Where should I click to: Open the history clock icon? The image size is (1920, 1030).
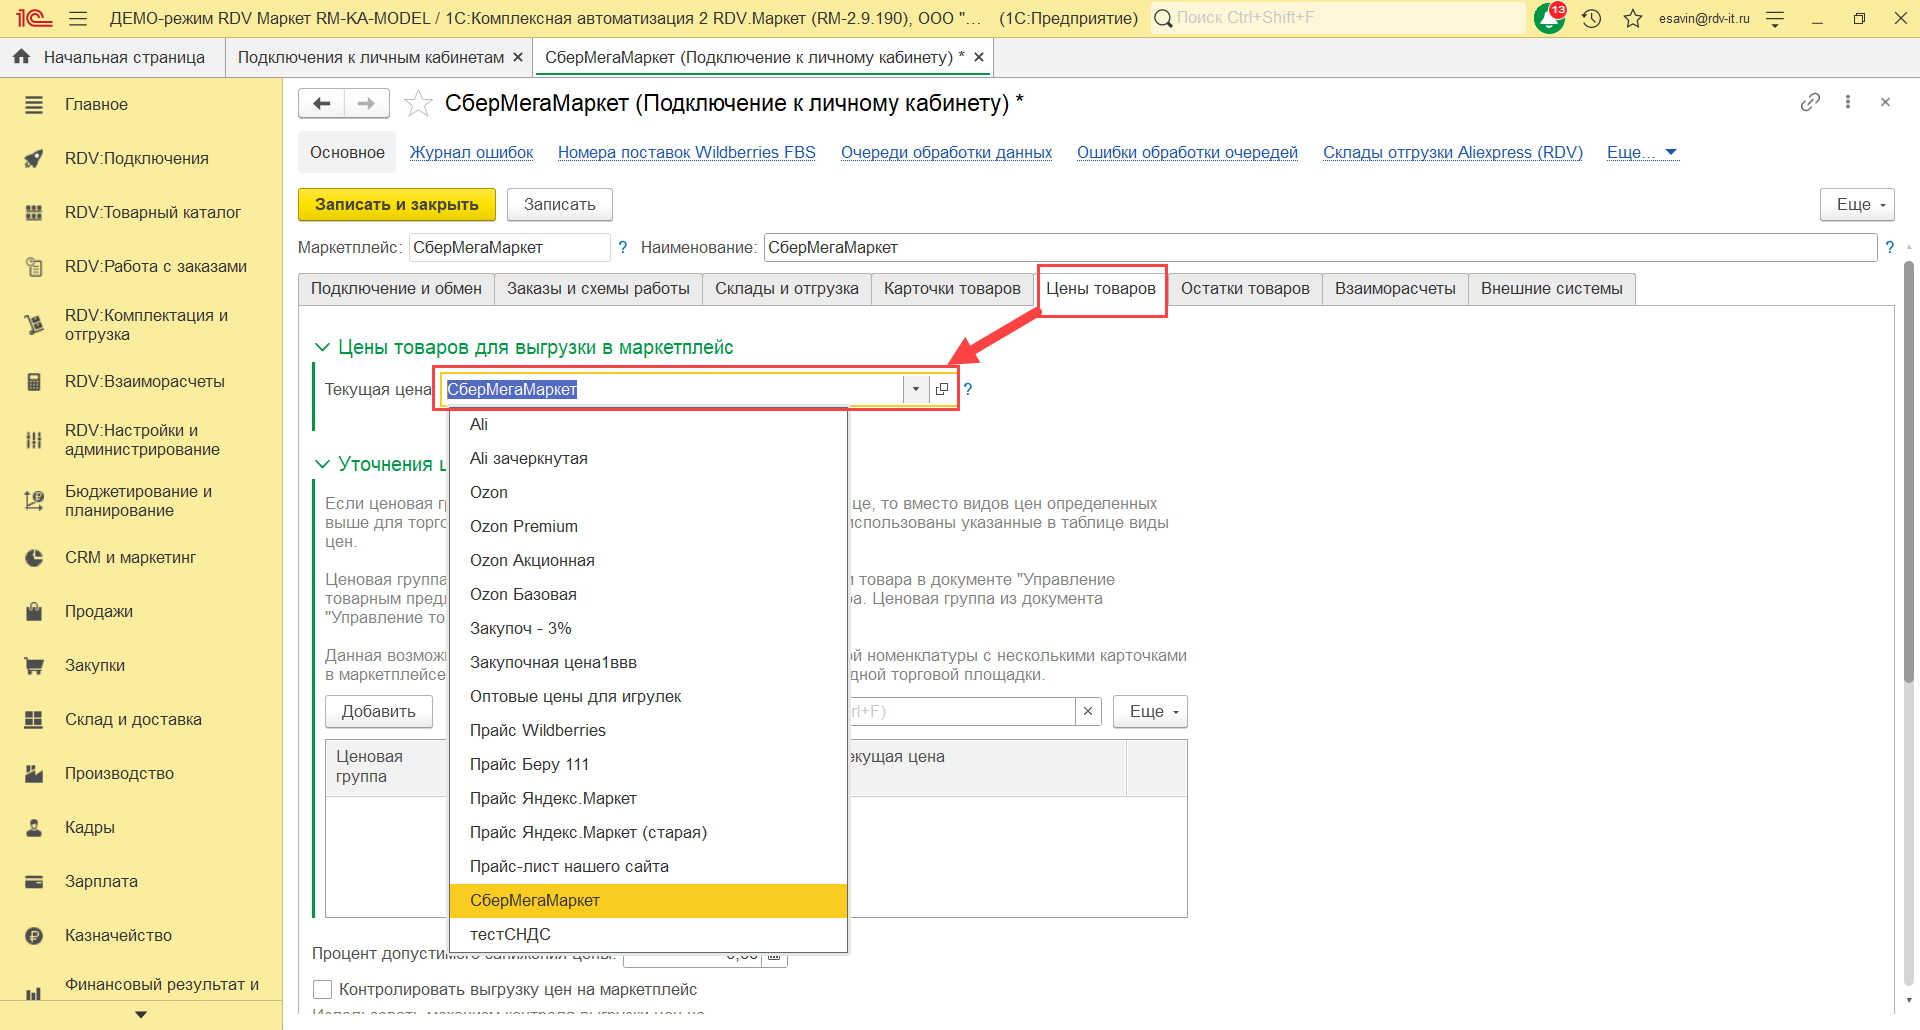1591,18
